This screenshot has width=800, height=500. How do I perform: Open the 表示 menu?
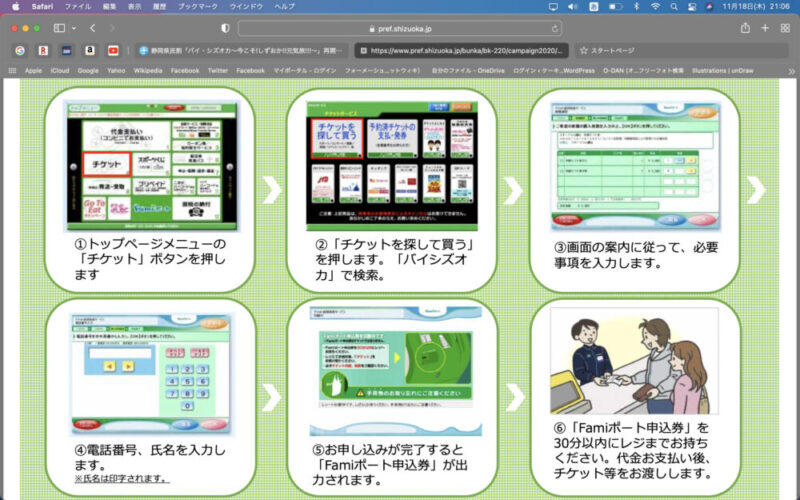point(134,7)
